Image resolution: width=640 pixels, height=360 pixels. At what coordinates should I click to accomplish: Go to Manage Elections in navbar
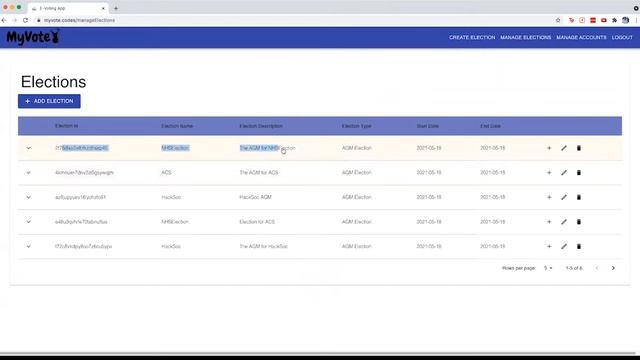526,37
